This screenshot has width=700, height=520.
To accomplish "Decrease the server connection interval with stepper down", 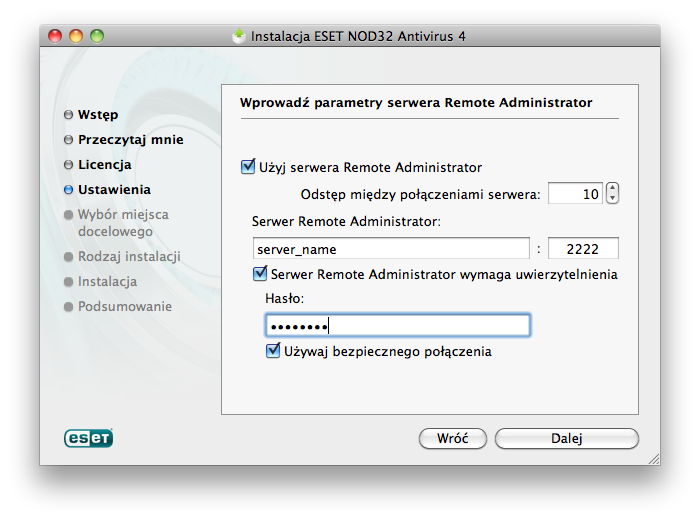I will coord(612,198).
